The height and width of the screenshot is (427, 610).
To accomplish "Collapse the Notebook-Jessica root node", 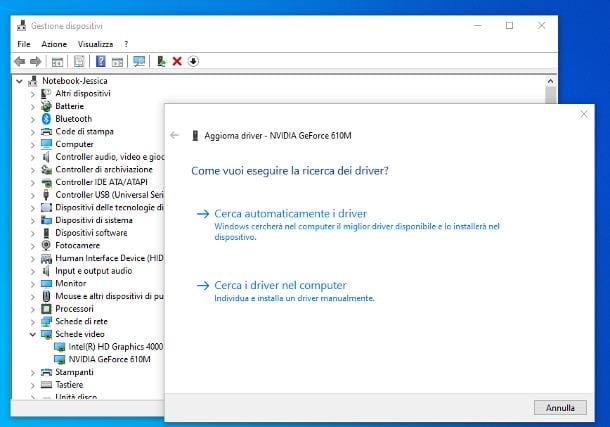I will (19, 81).
